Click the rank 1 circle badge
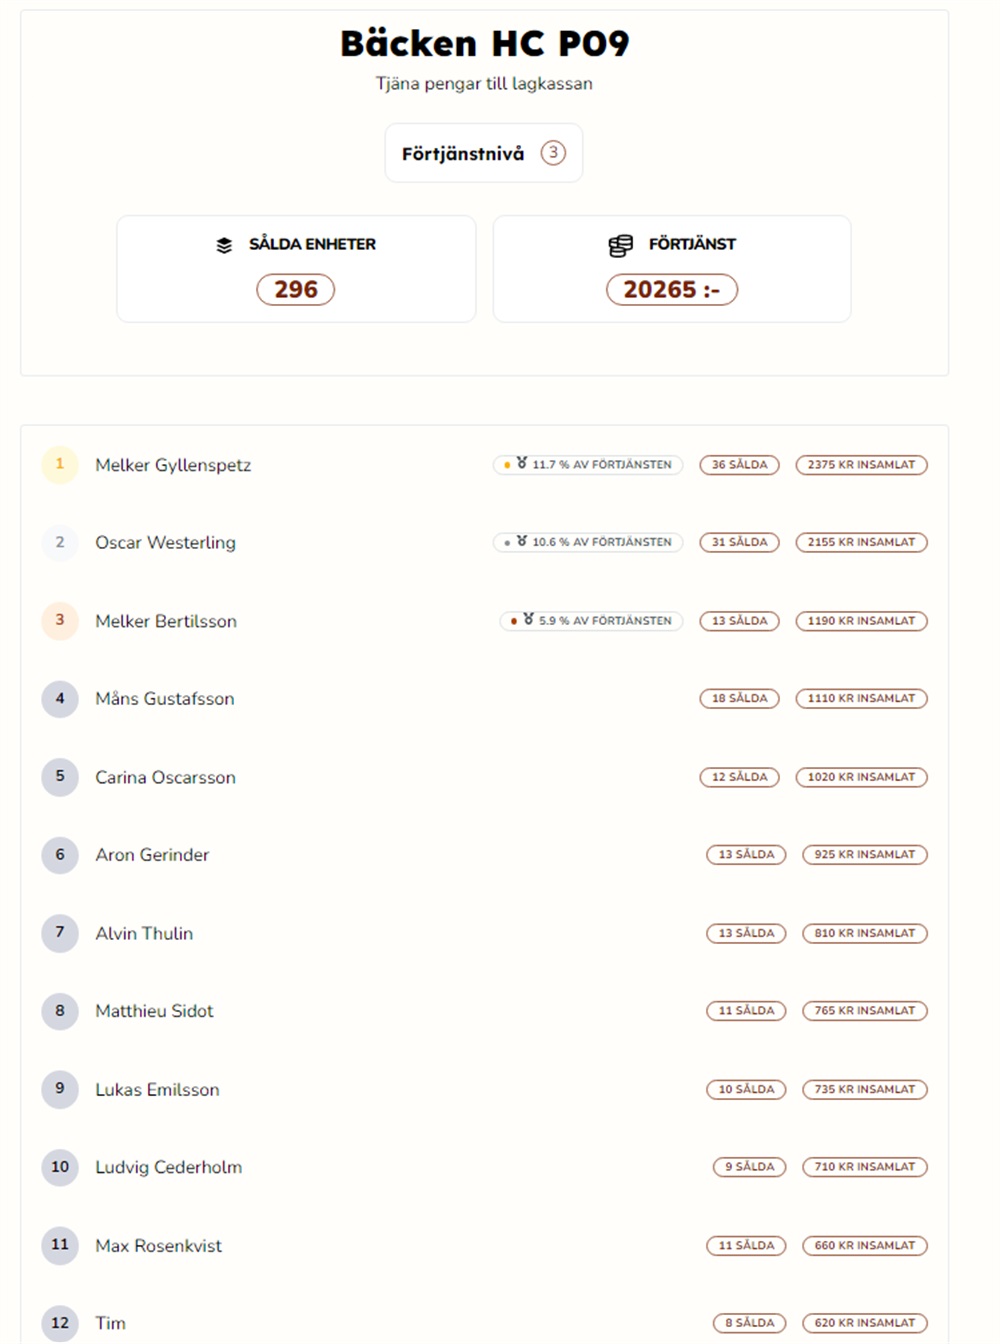1000x1344 pixels. click(x=60, y=465)
